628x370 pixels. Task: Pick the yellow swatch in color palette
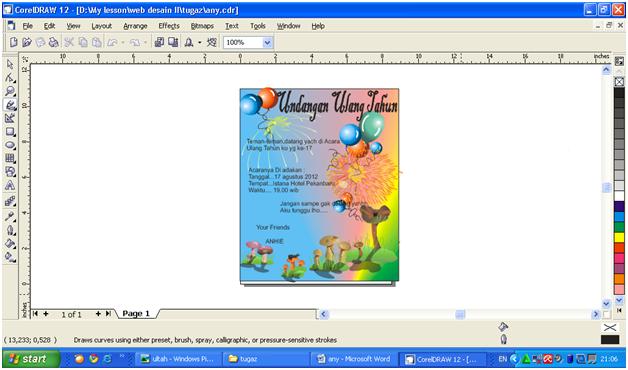click(x=619, y=237)
